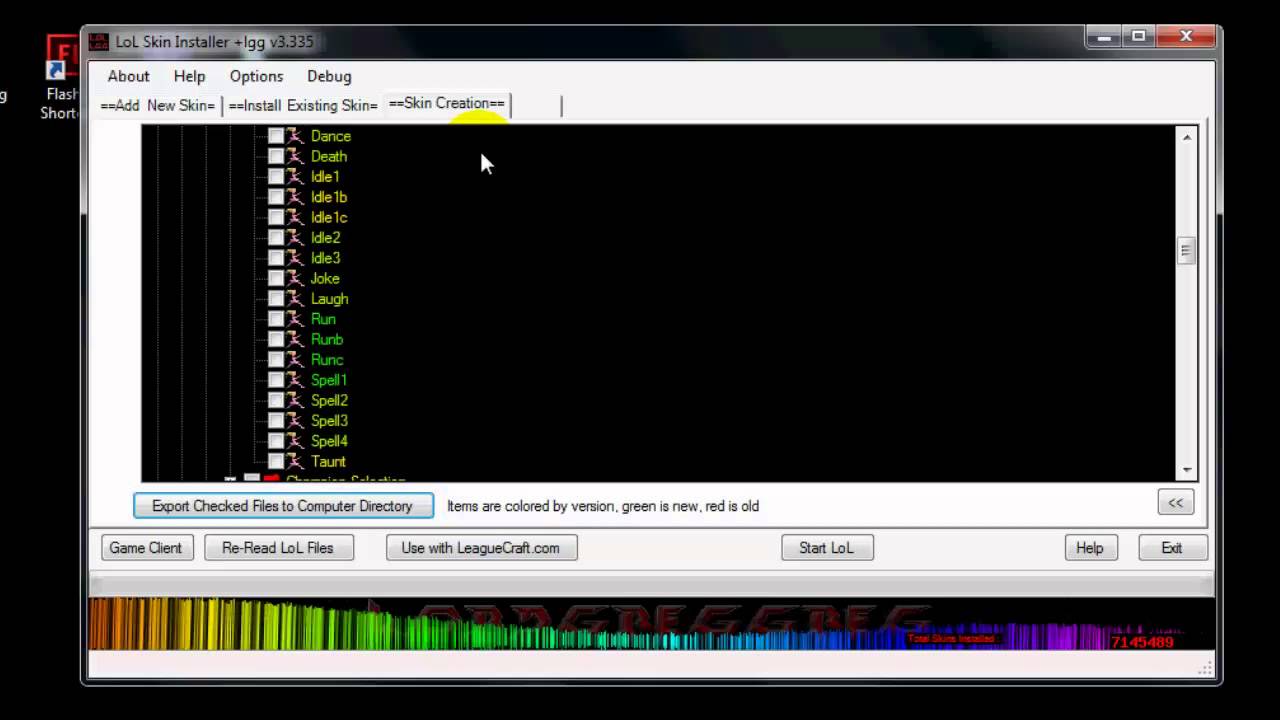Click Use with LeagueCraft.com button
Viewport: 1280px width, 720px height.
coord(481,548)
